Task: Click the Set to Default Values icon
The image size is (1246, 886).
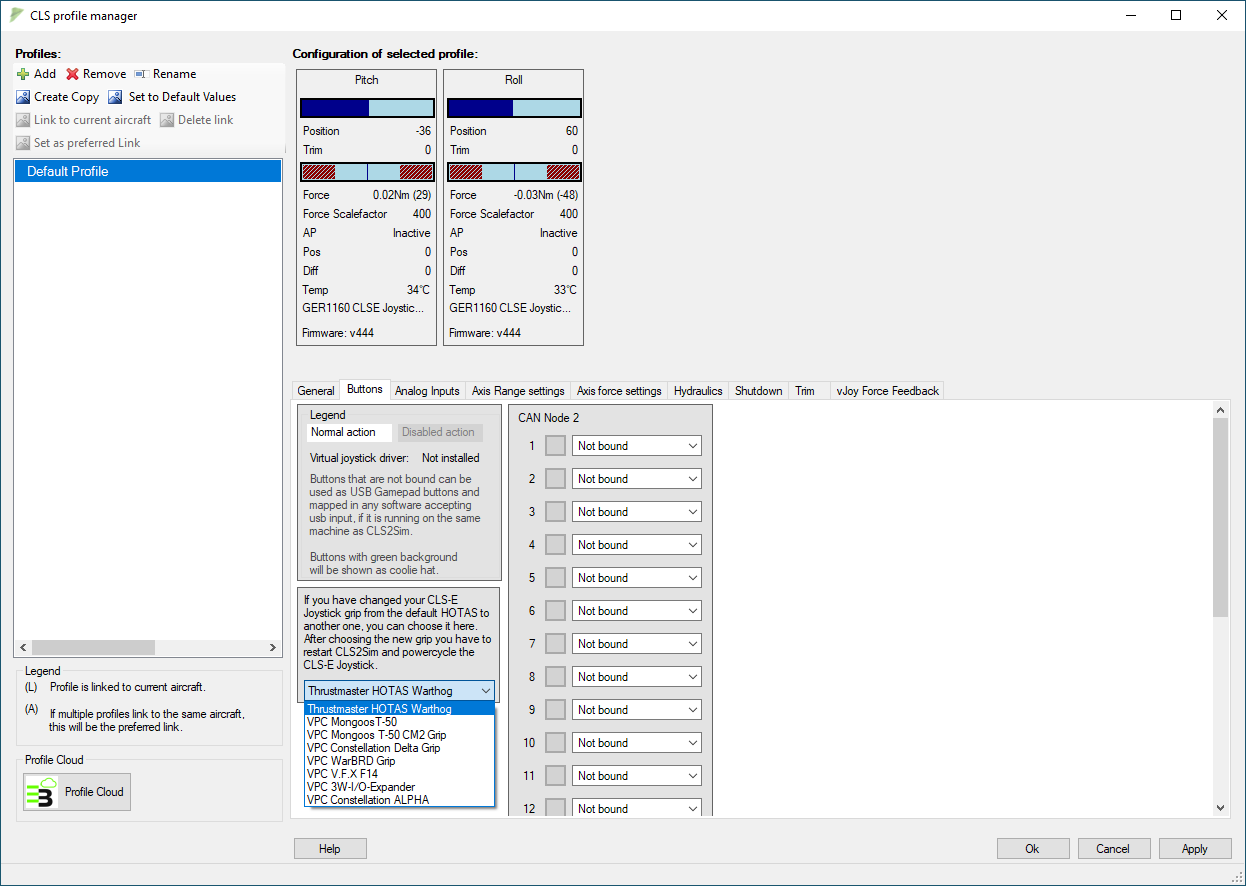Action: click(x=115, y=97)
